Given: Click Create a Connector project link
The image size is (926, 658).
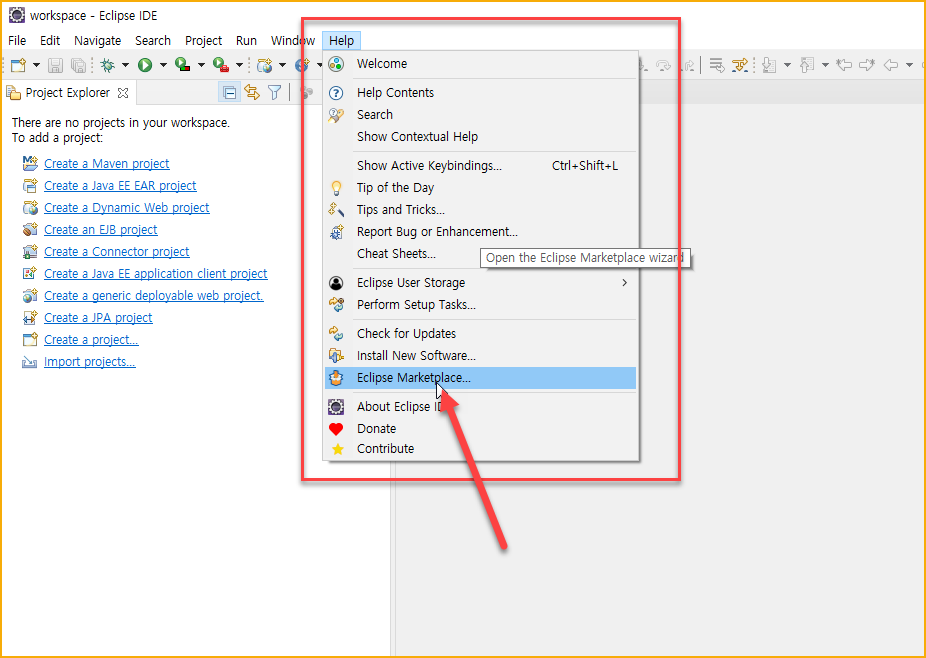Looking at the screenshot, I should (116, 252).
